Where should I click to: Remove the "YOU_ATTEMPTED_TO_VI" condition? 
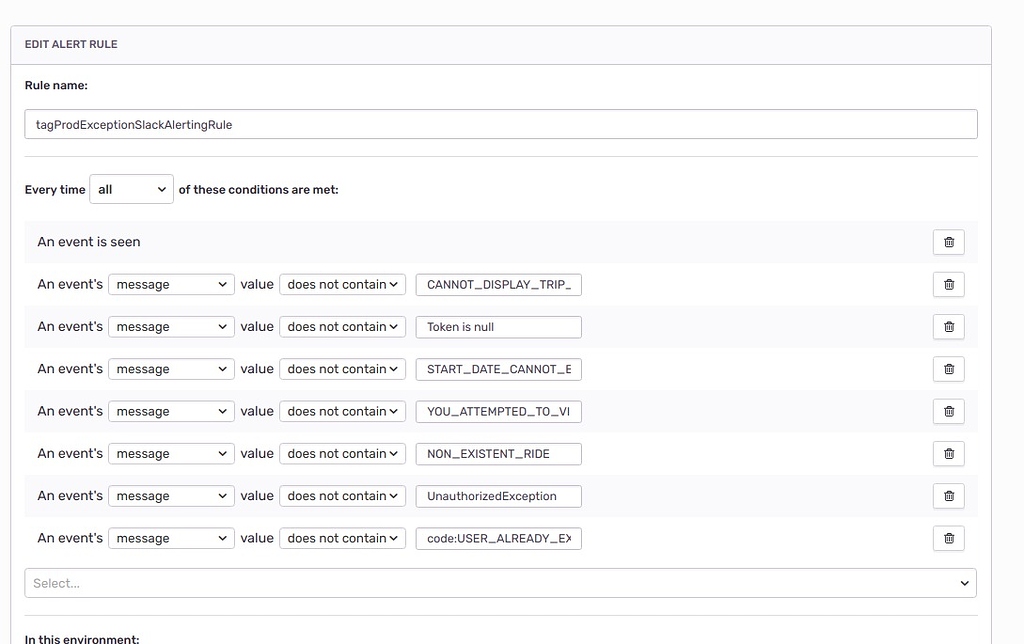point(948,411)
